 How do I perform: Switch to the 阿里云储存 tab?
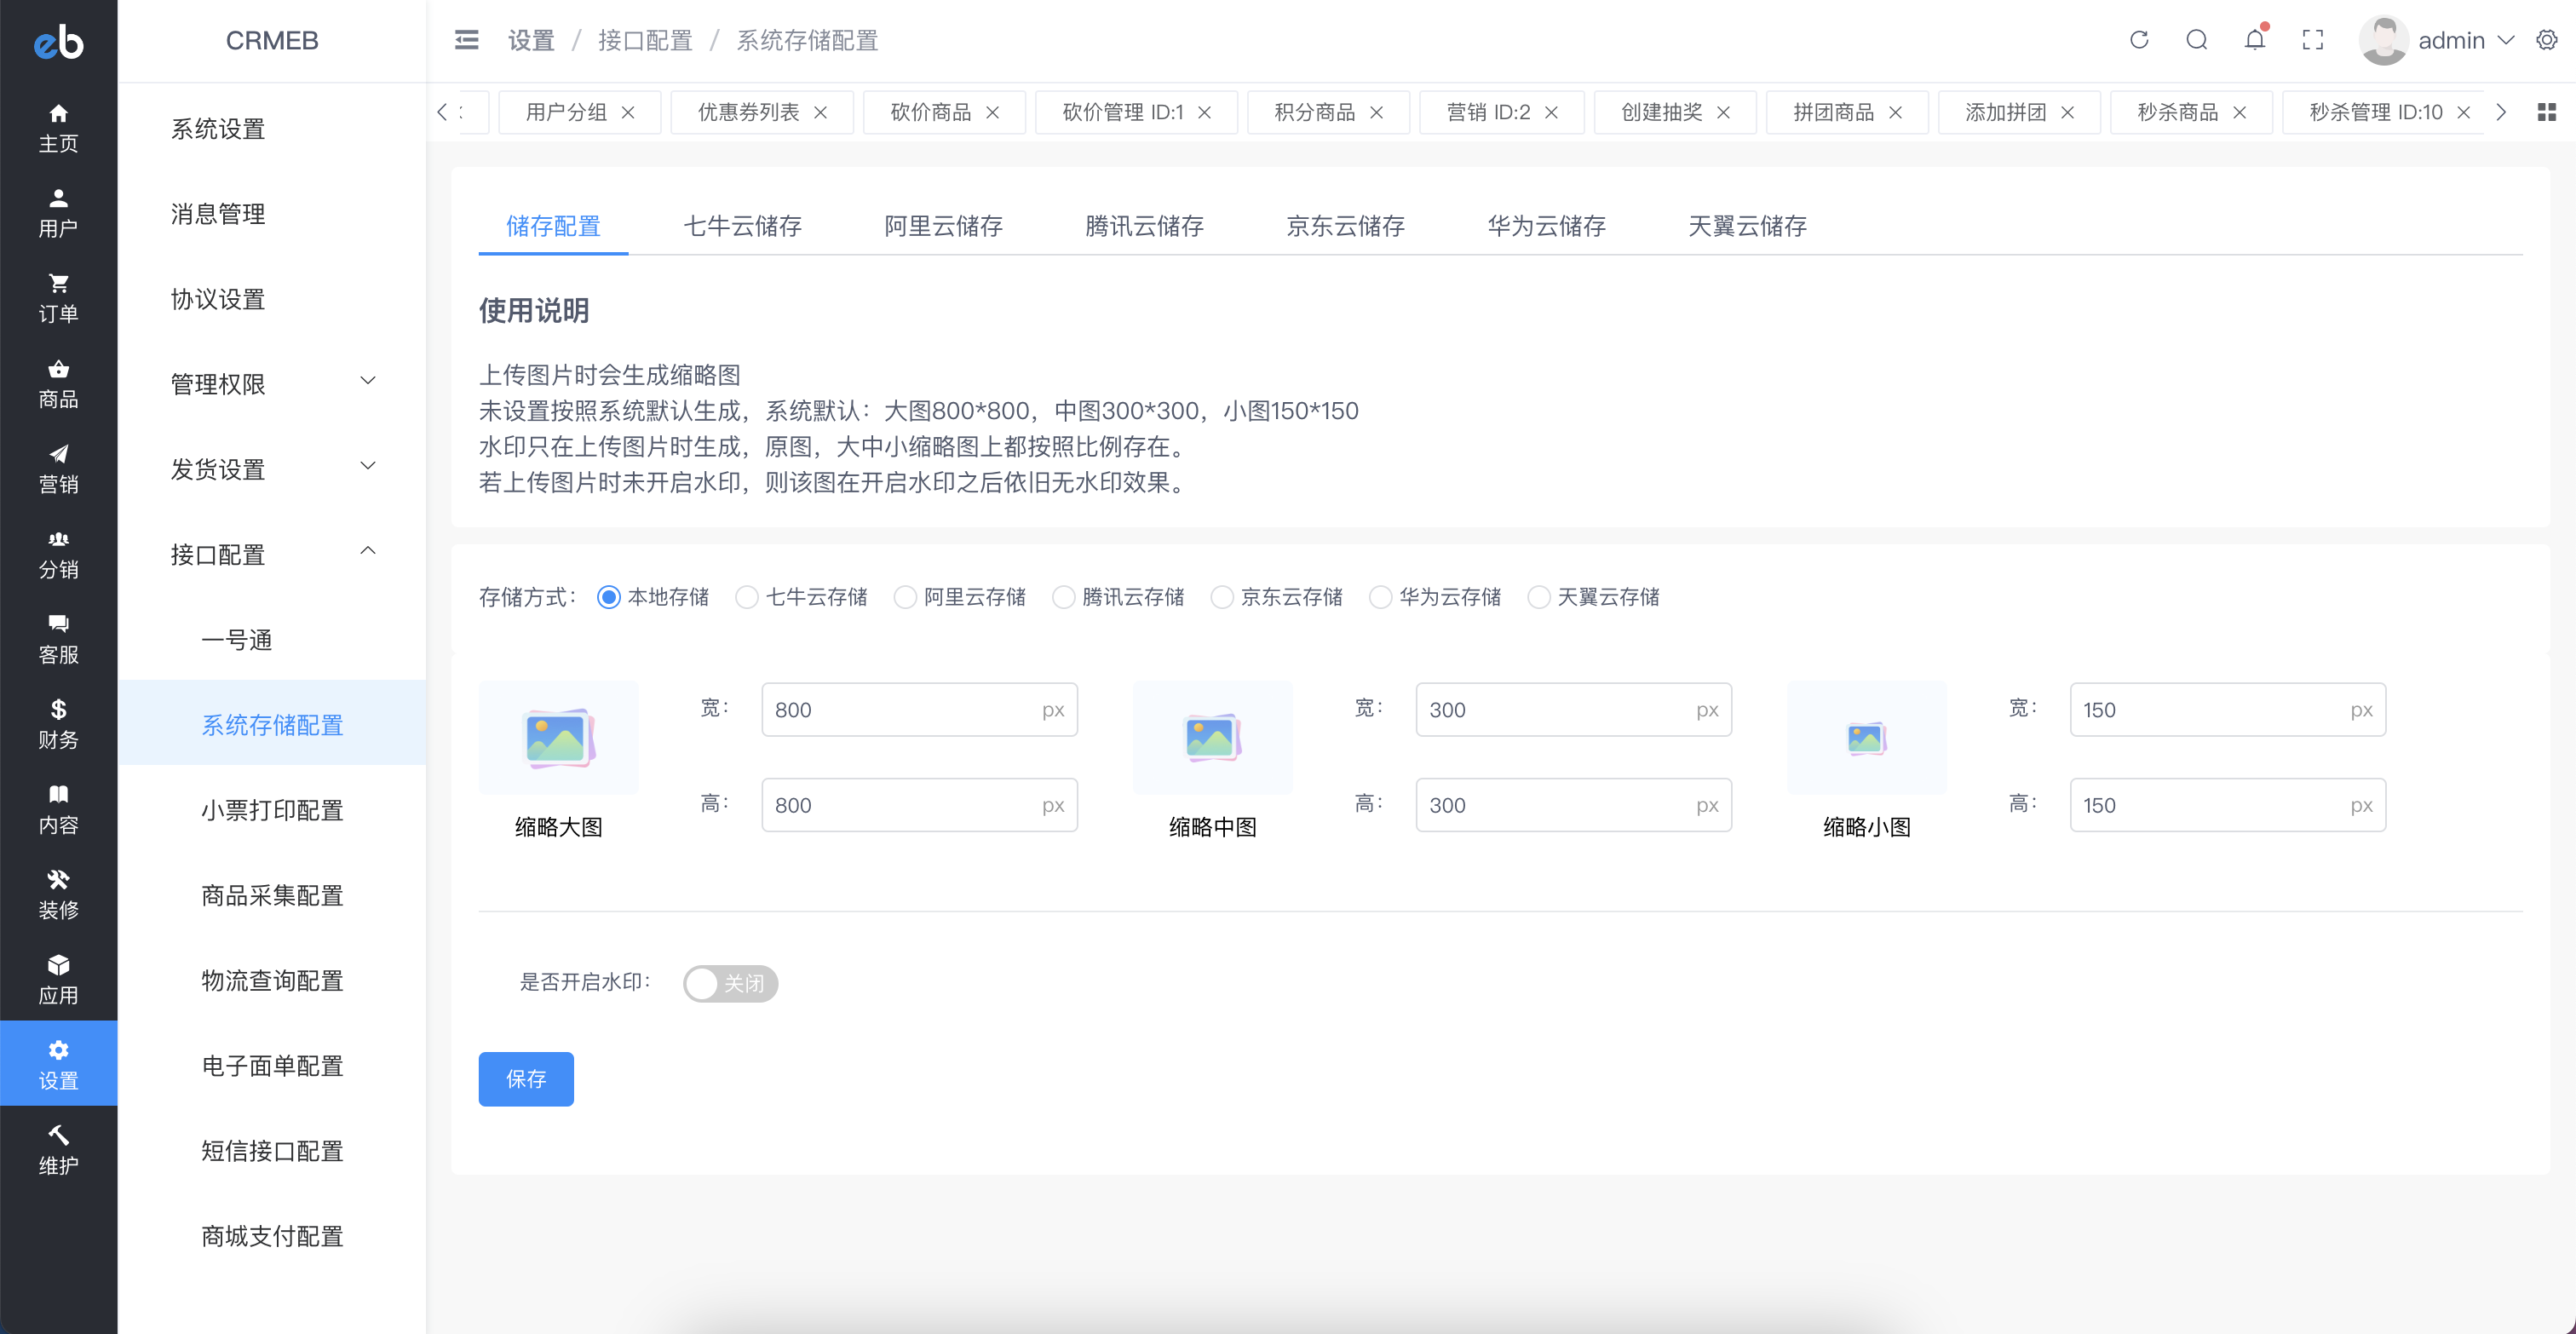click(x=942, y=226)
